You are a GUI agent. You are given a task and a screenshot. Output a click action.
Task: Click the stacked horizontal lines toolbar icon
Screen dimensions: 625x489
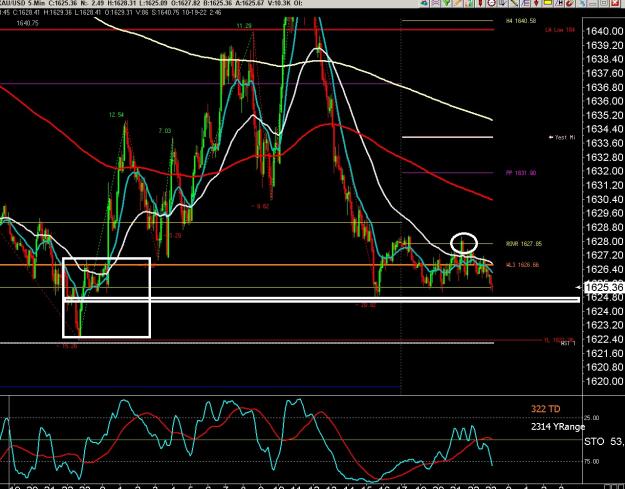click(435, 3)
